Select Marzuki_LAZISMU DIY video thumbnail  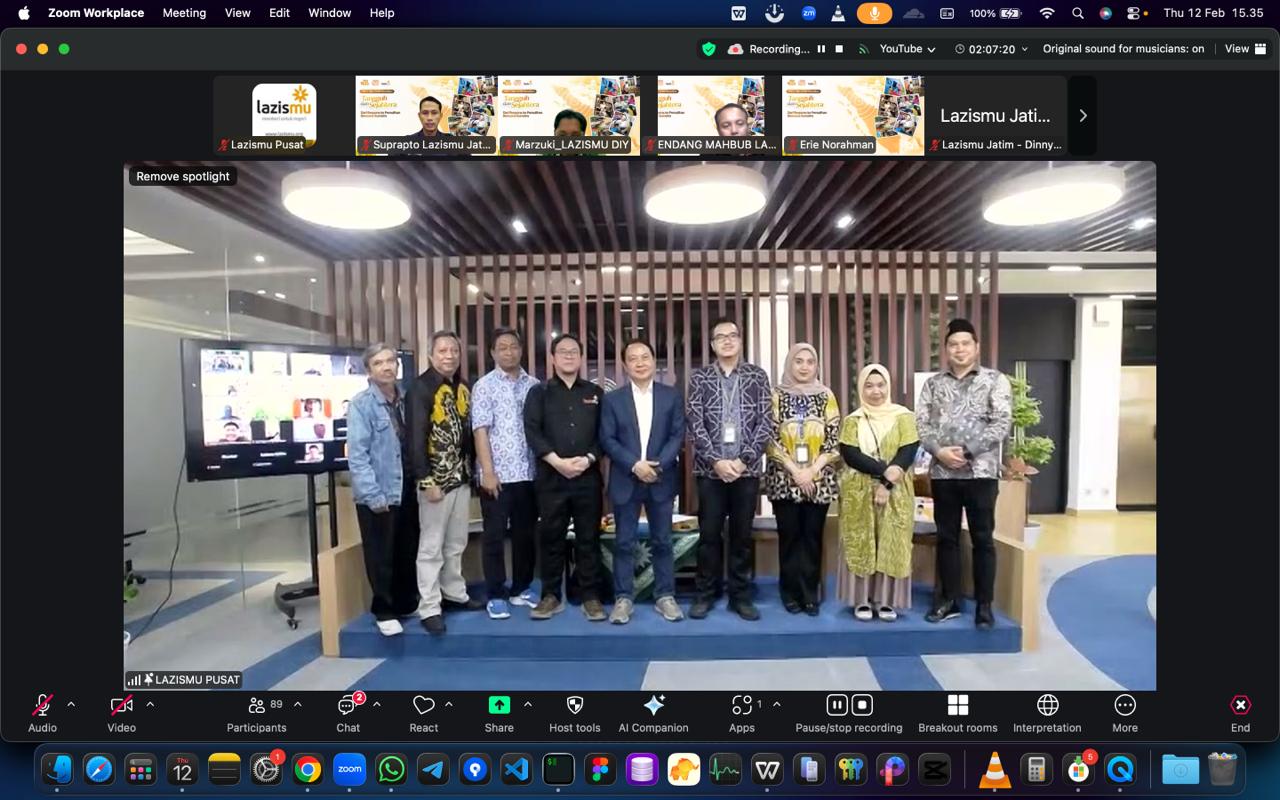tap(569, 115)
